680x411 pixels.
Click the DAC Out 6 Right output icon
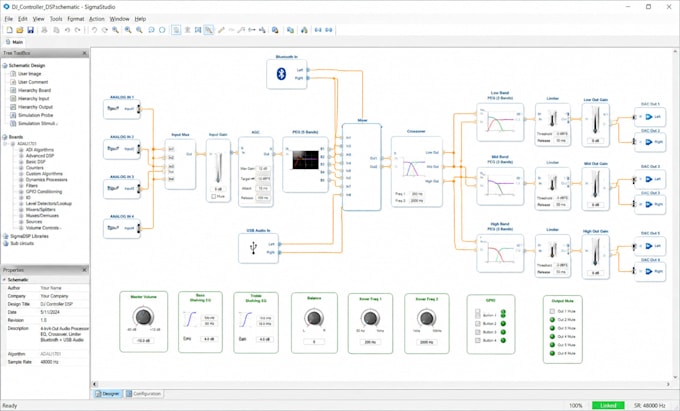[x=649, y=271]
